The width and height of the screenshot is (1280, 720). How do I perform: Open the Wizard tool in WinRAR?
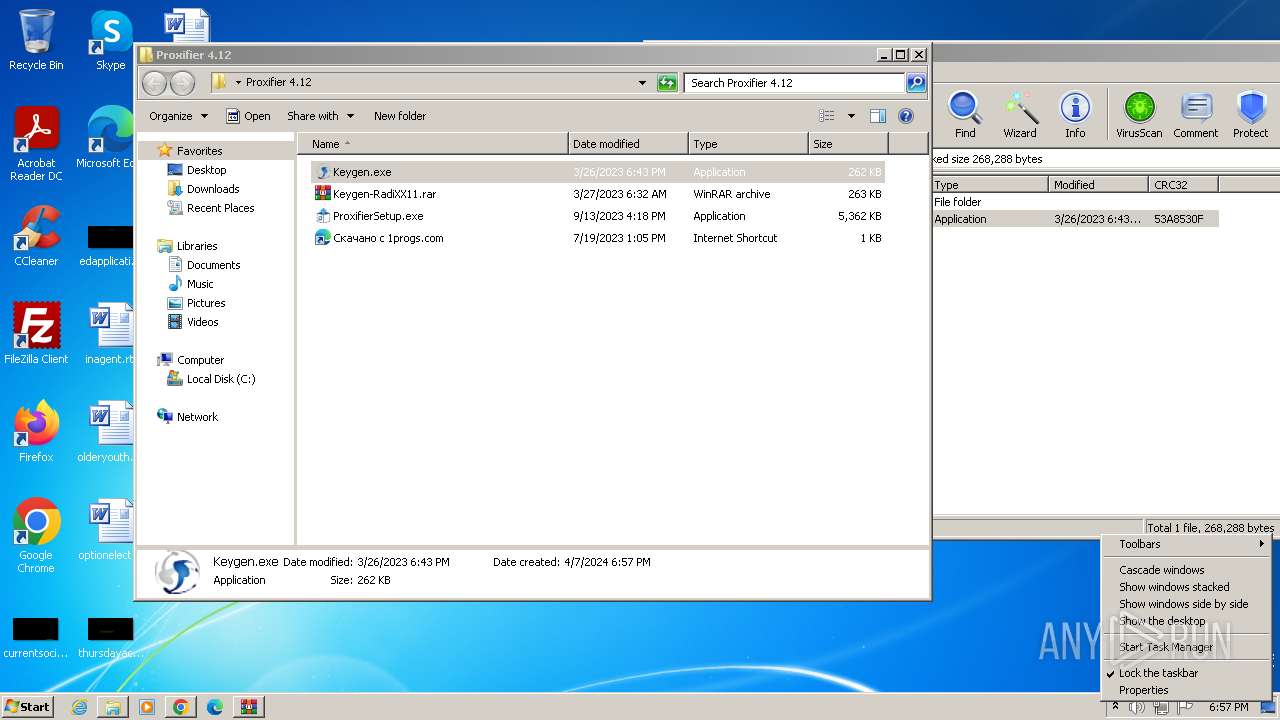pyautogui.click(x=1020, y=114)
